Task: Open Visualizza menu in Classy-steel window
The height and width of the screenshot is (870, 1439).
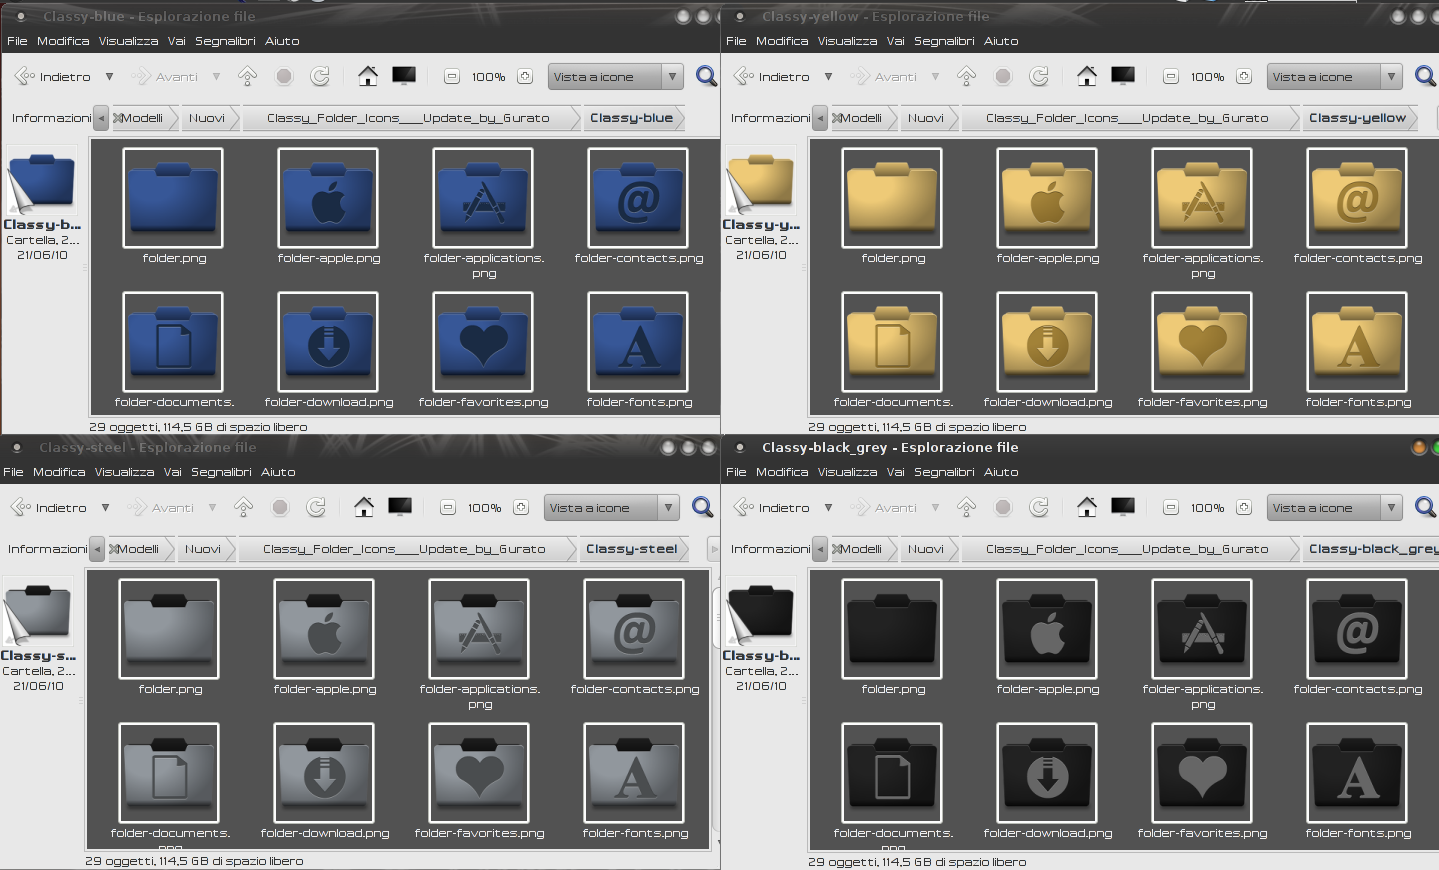Action: (124, 472)
